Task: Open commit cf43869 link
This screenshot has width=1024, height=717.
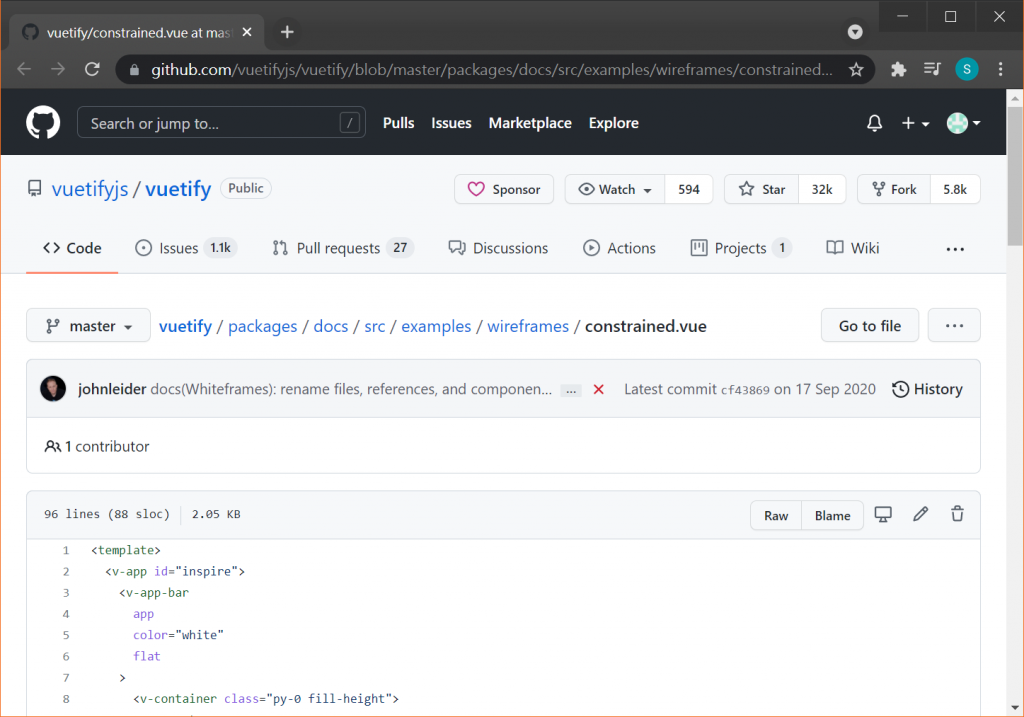Action: 745,390
